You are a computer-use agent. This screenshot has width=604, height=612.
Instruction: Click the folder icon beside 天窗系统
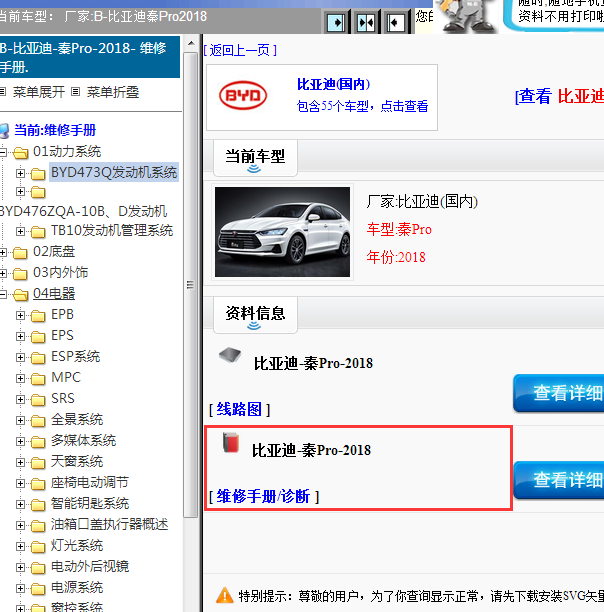pyautogui.click(x=38, y=463)
